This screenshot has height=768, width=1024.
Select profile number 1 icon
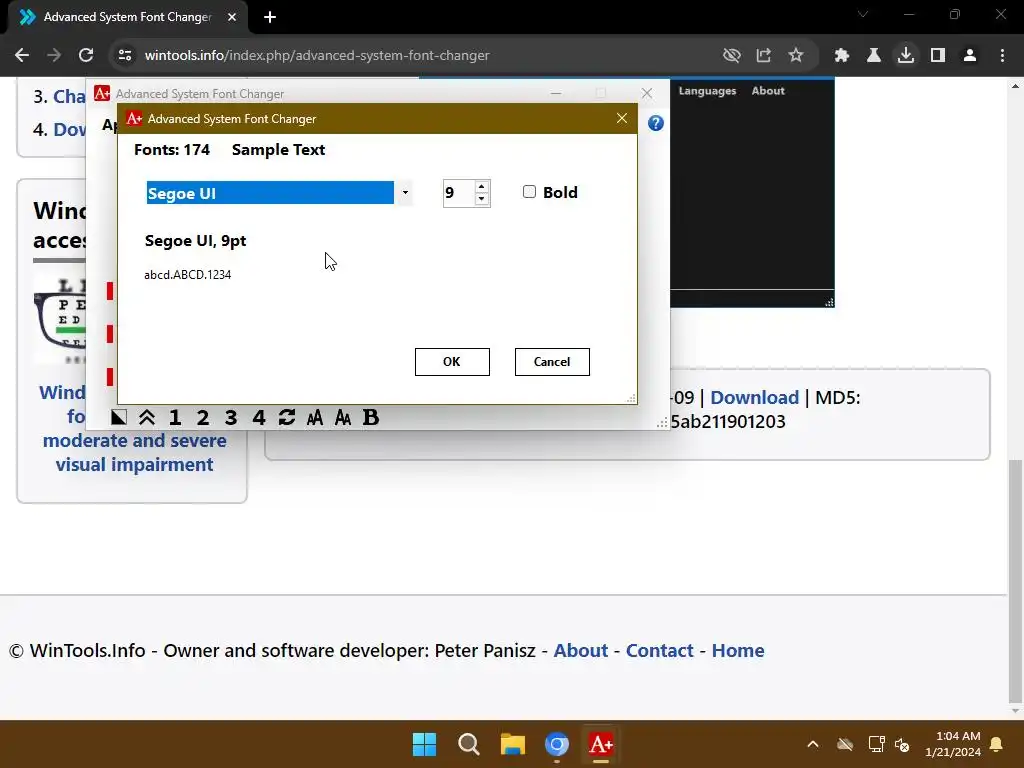(x=175, y=417)
